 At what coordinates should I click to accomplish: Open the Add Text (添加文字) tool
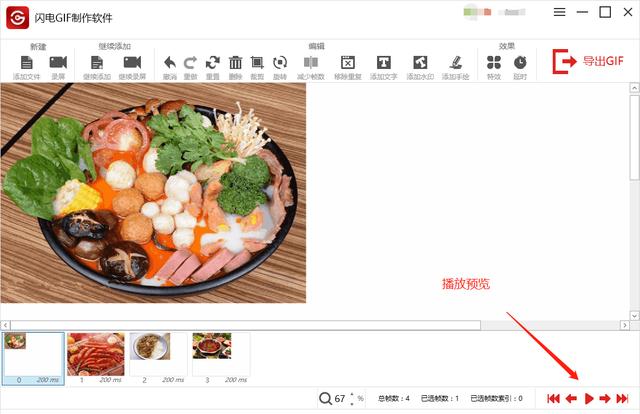(x=383, y=63)
